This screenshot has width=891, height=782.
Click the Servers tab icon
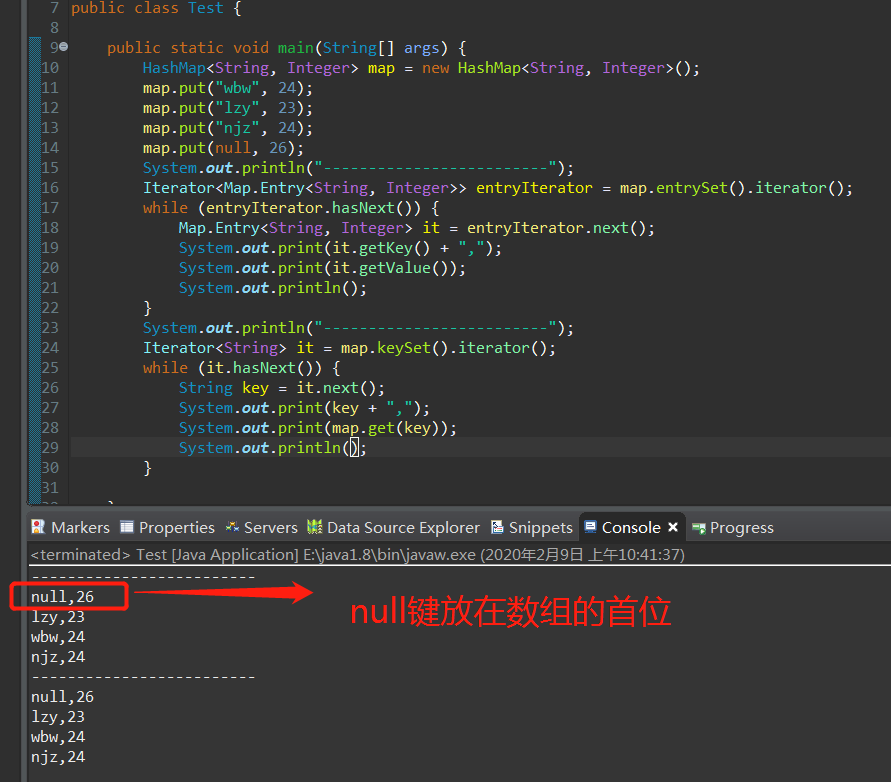pos(232,527)
